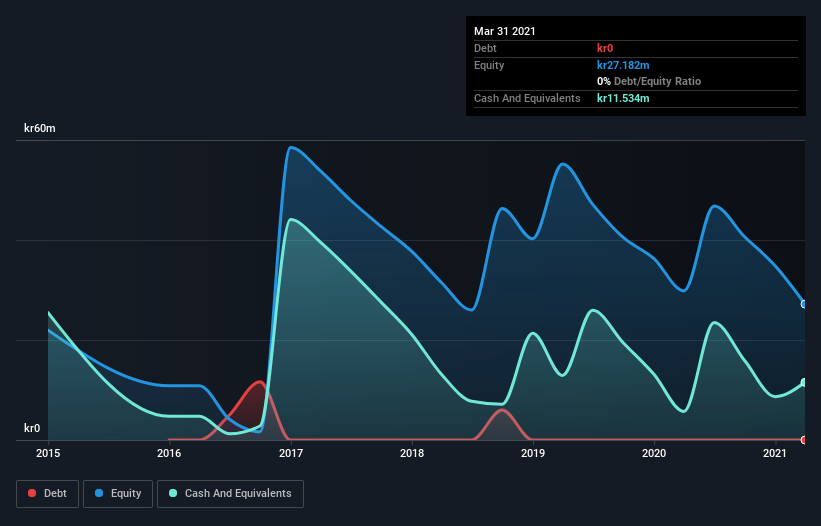Click the red kr0 debt value in tooltip
Screen dimensions: 821x526
coord(605,48)
